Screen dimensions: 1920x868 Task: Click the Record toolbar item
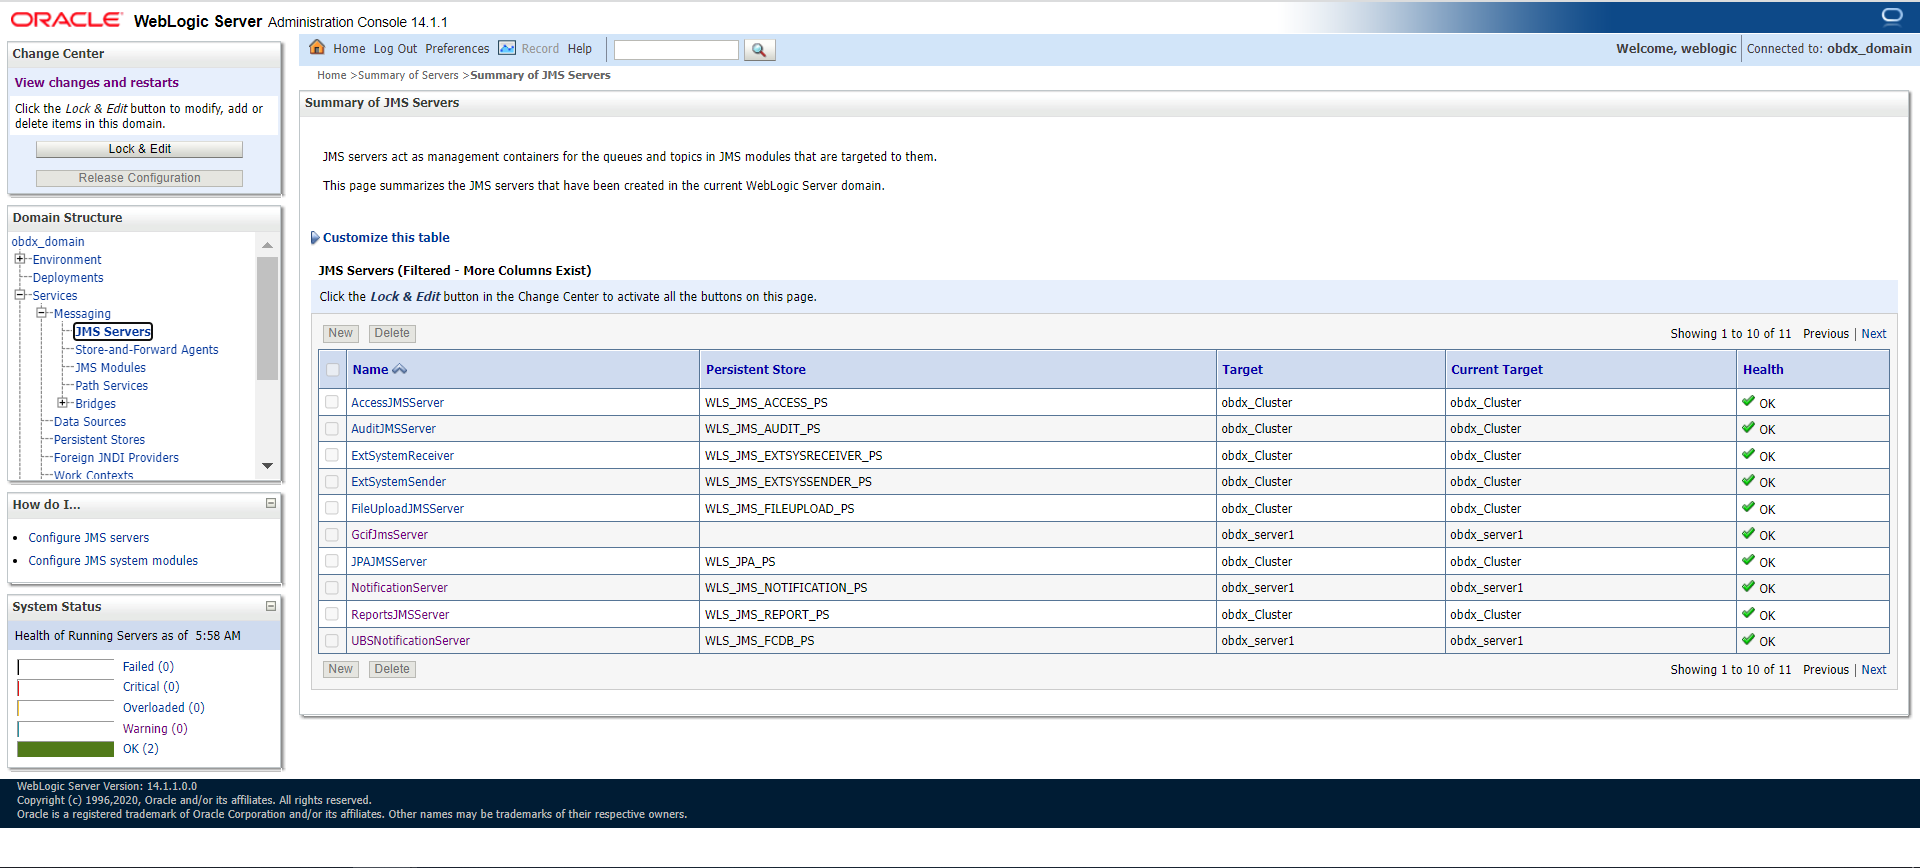pyautogui.click(x=540, y=49)
